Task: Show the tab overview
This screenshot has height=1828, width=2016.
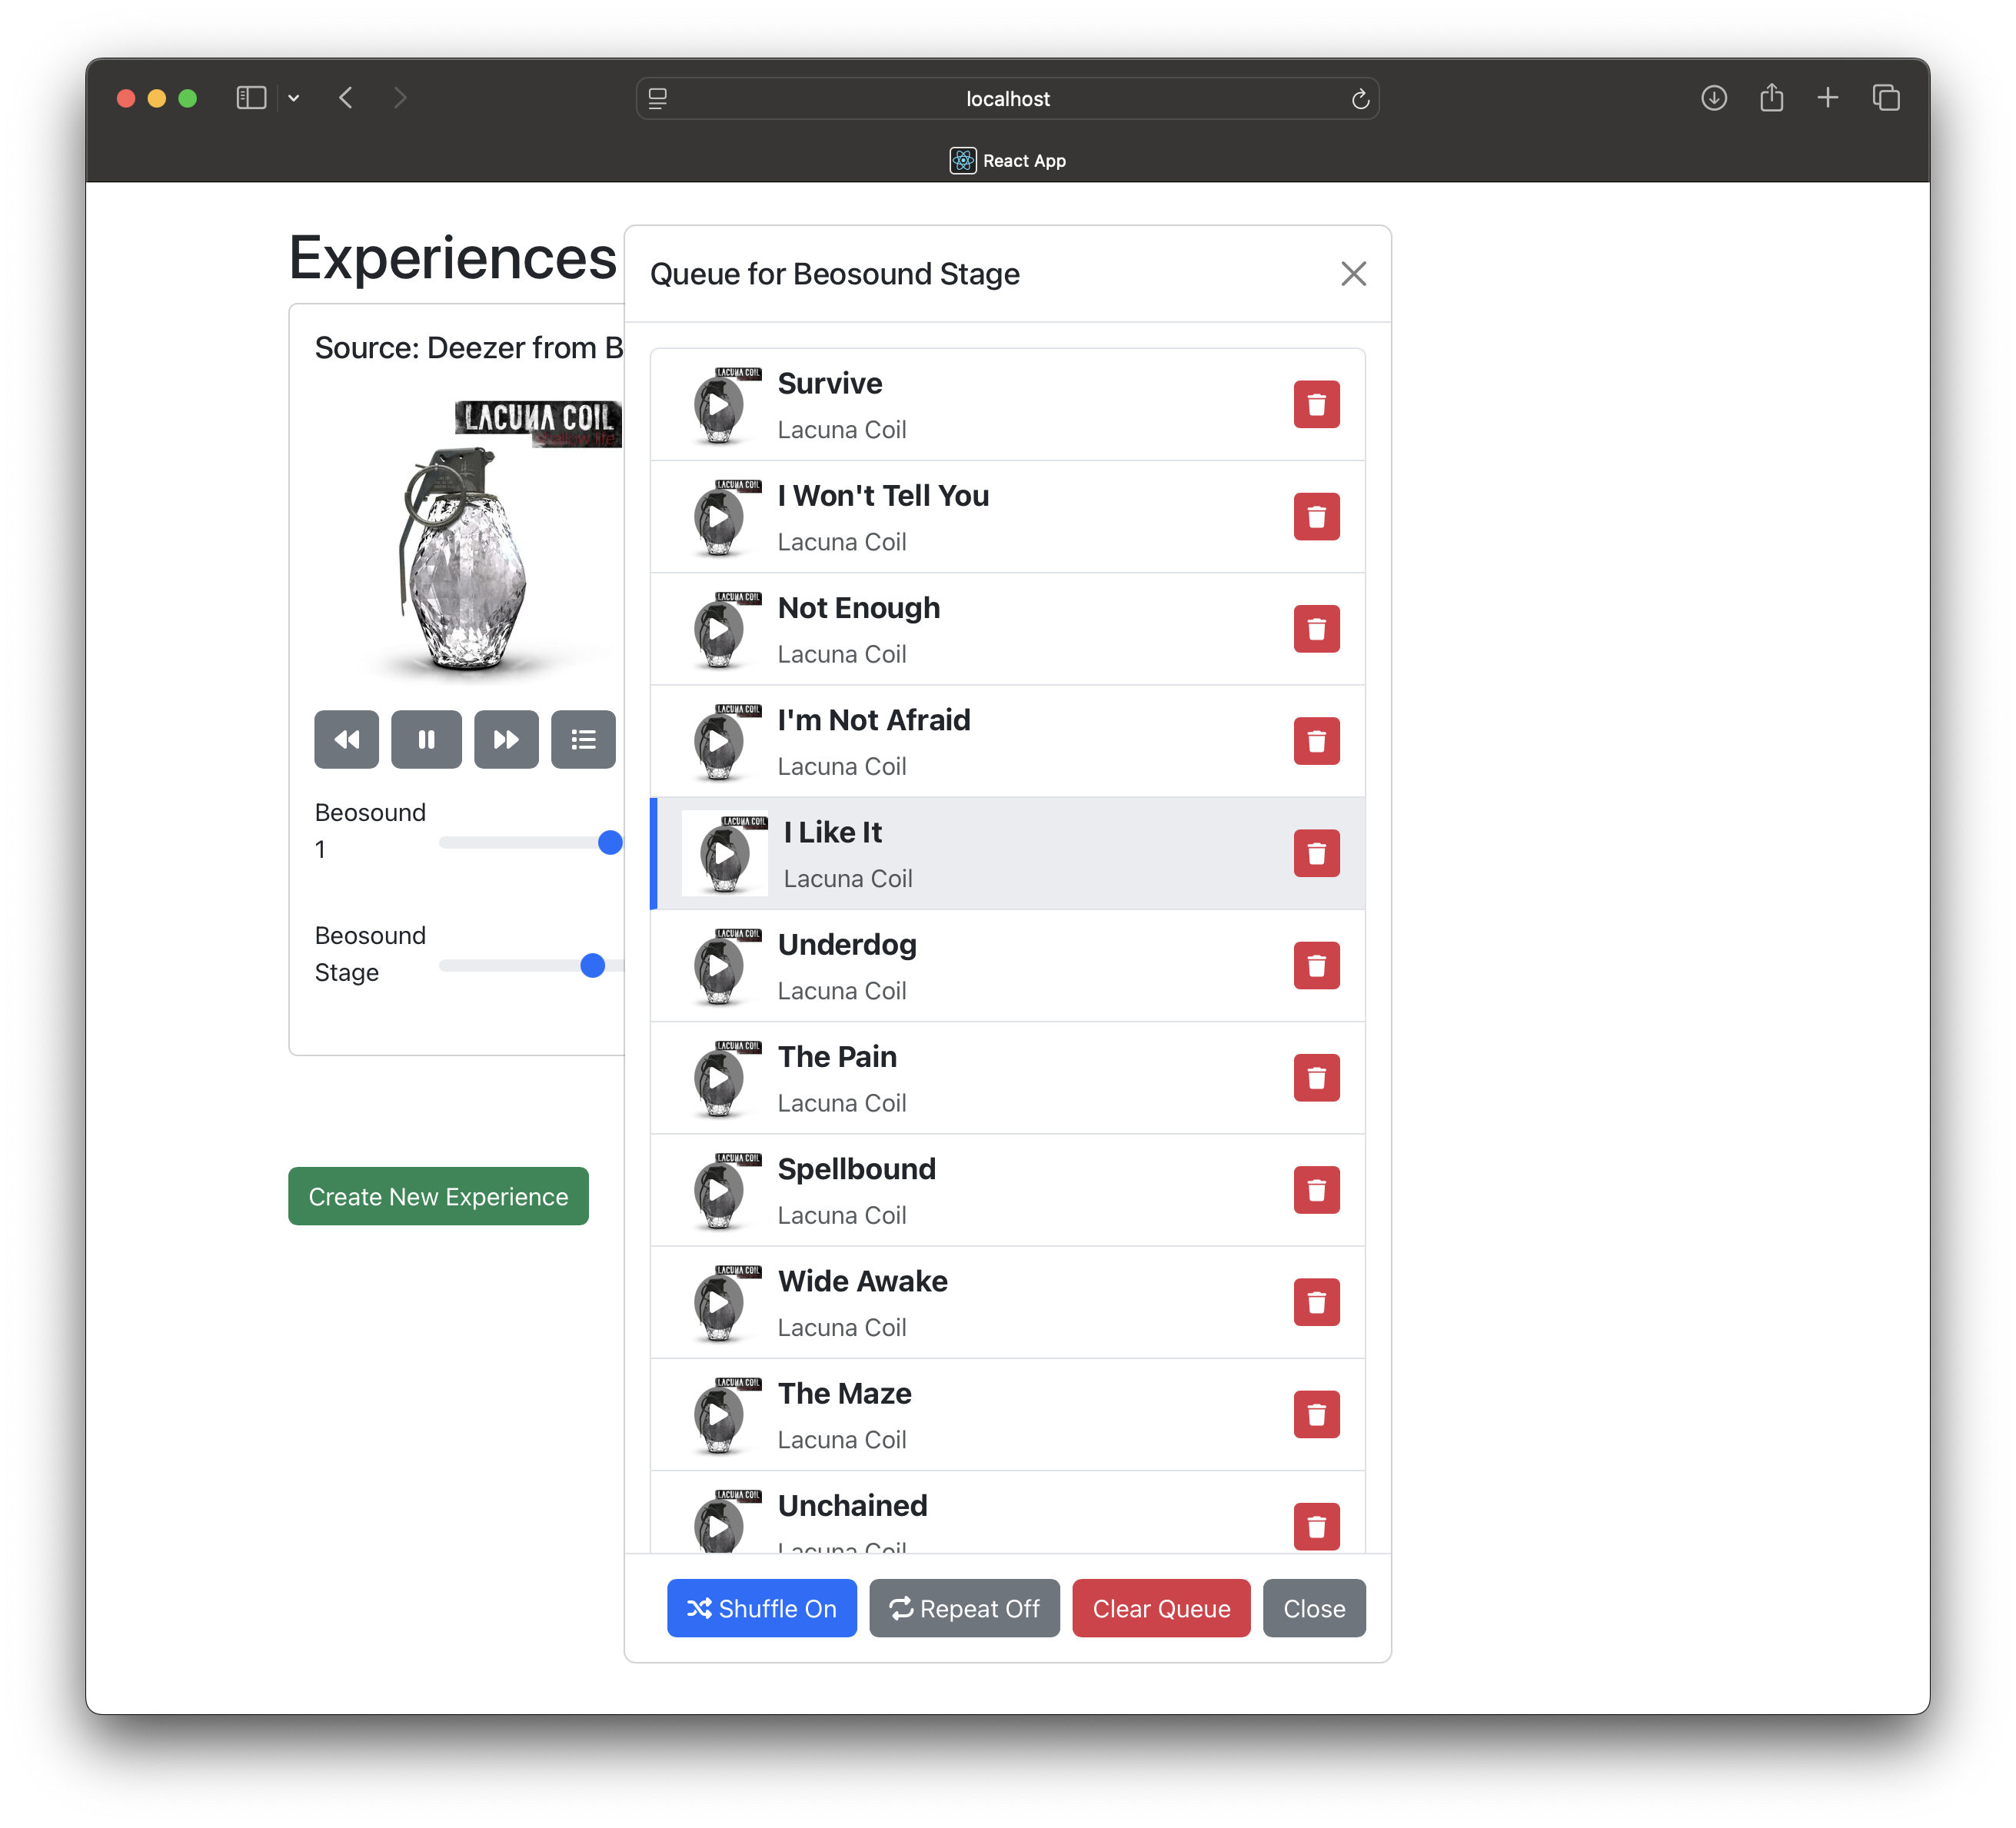Action: (1886, 98)
